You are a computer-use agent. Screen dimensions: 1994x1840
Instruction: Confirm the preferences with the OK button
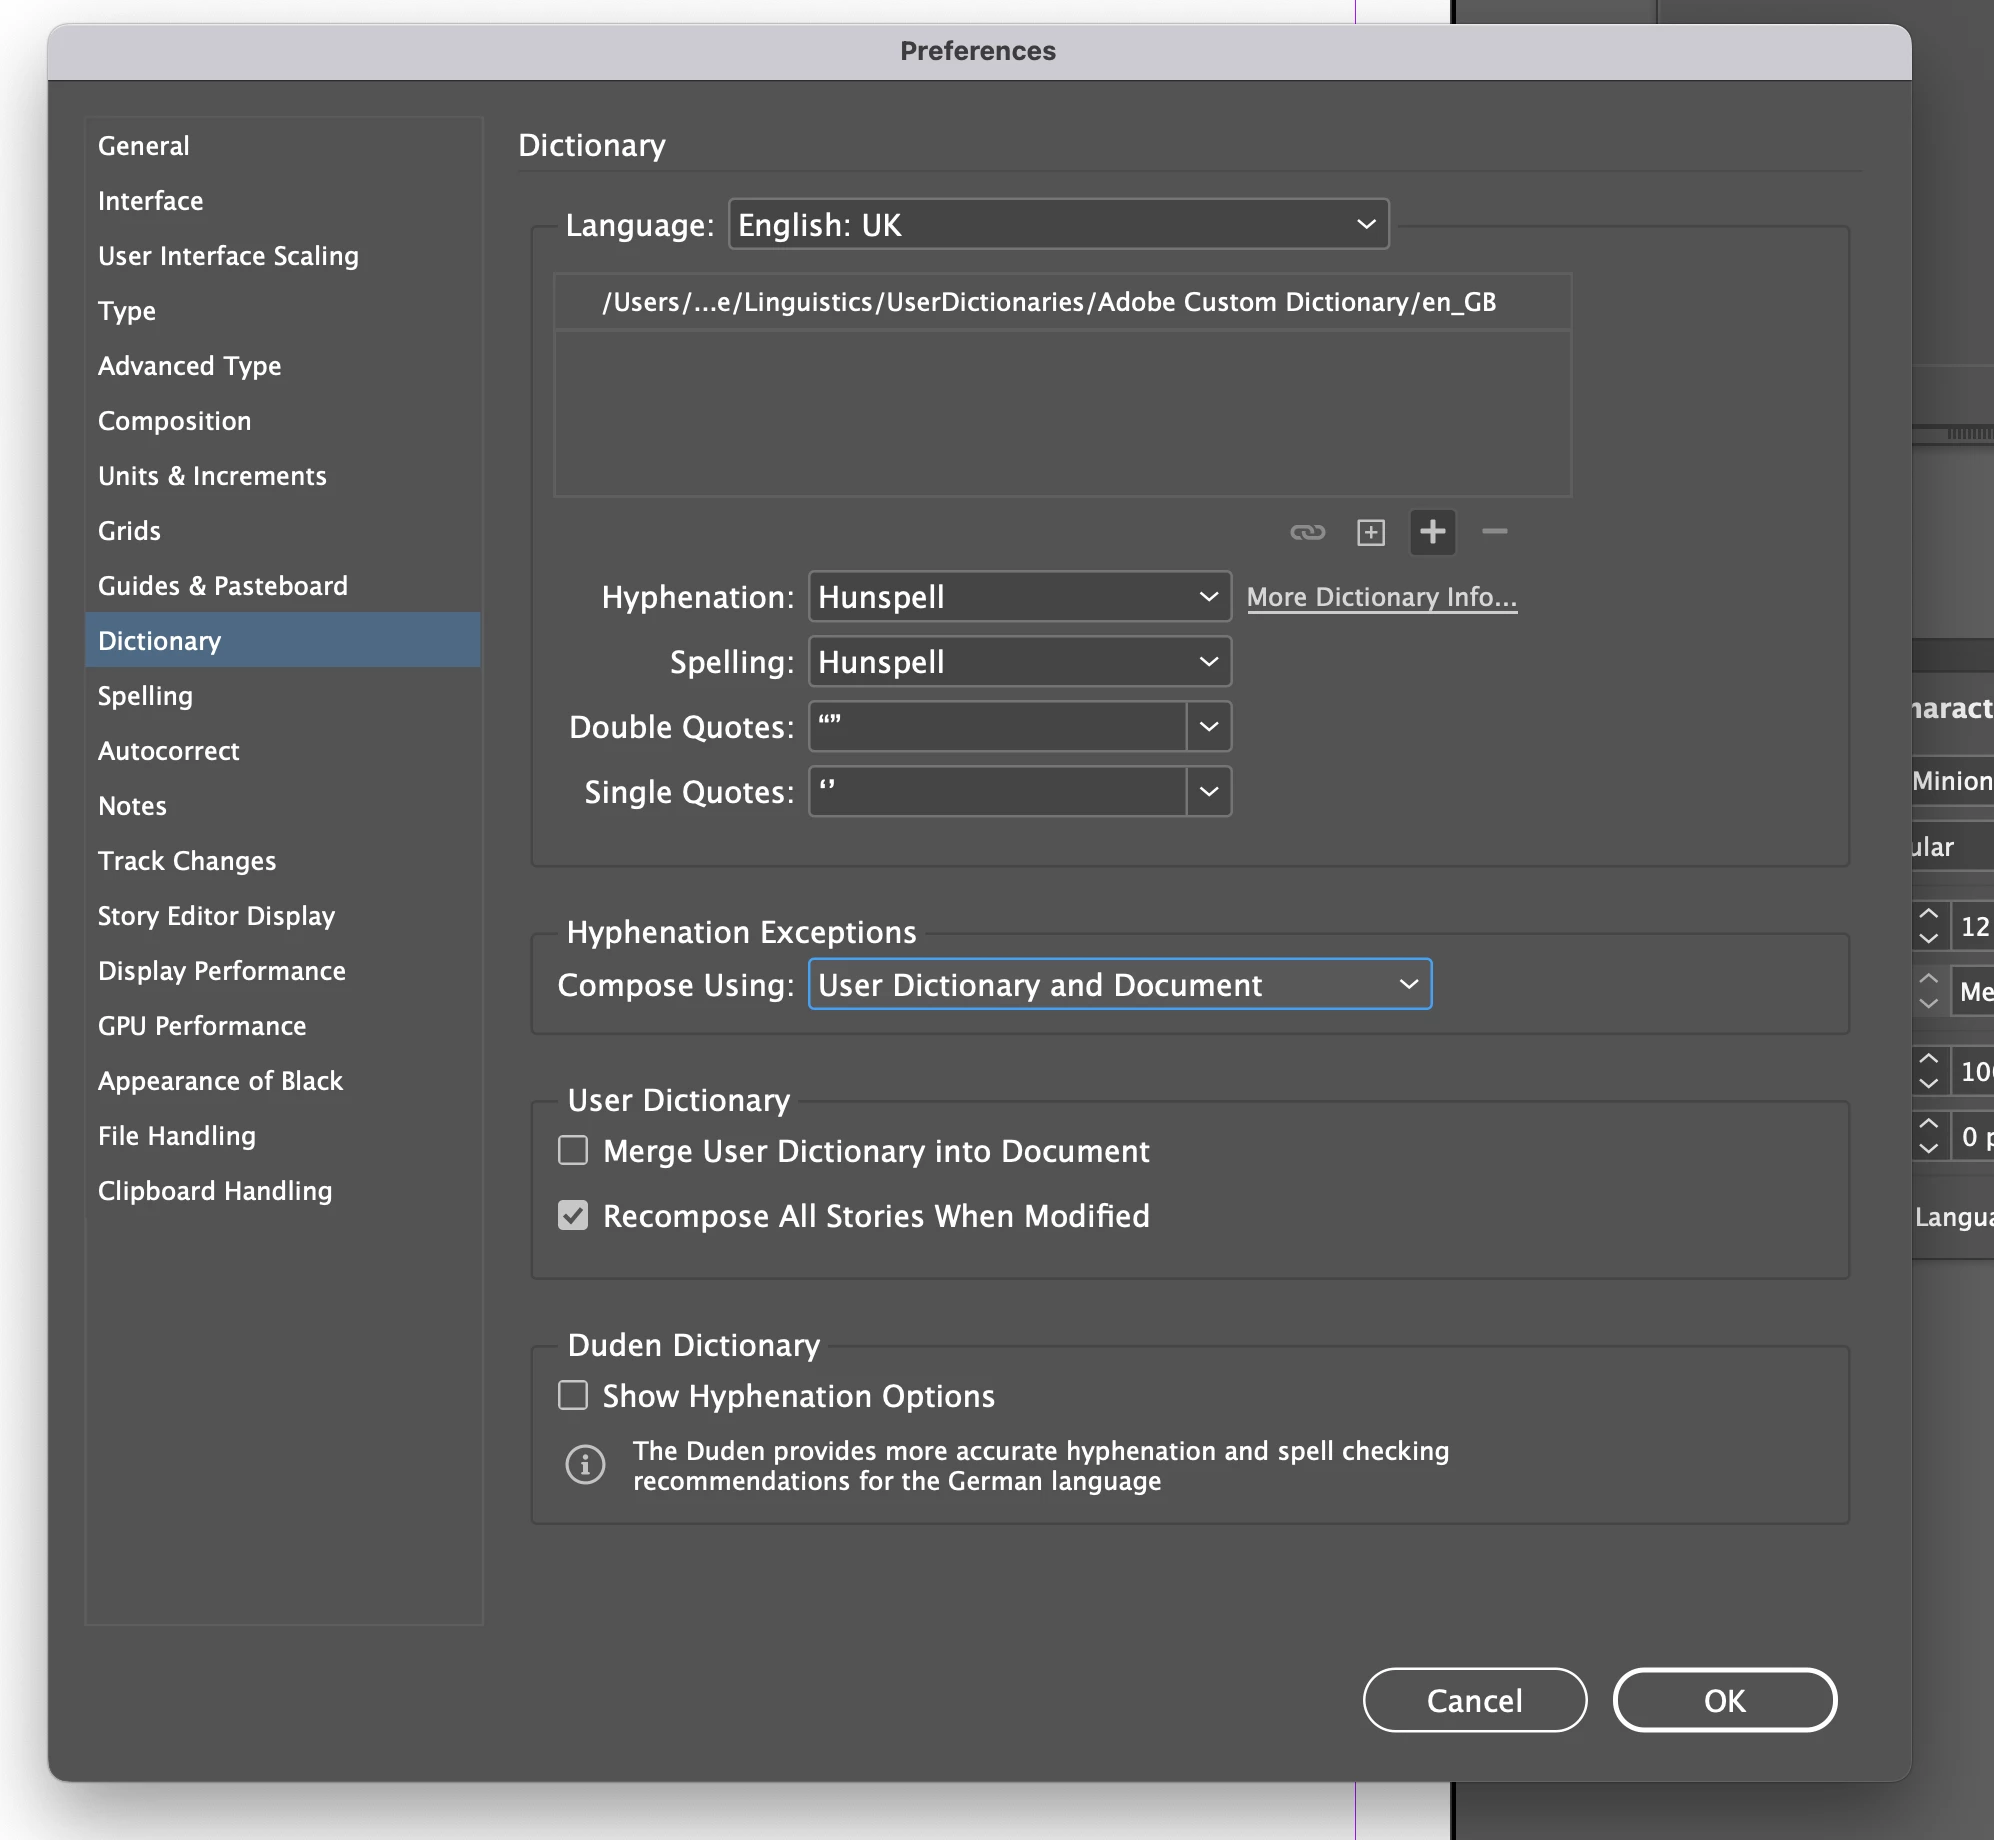coord(1724,1700)
